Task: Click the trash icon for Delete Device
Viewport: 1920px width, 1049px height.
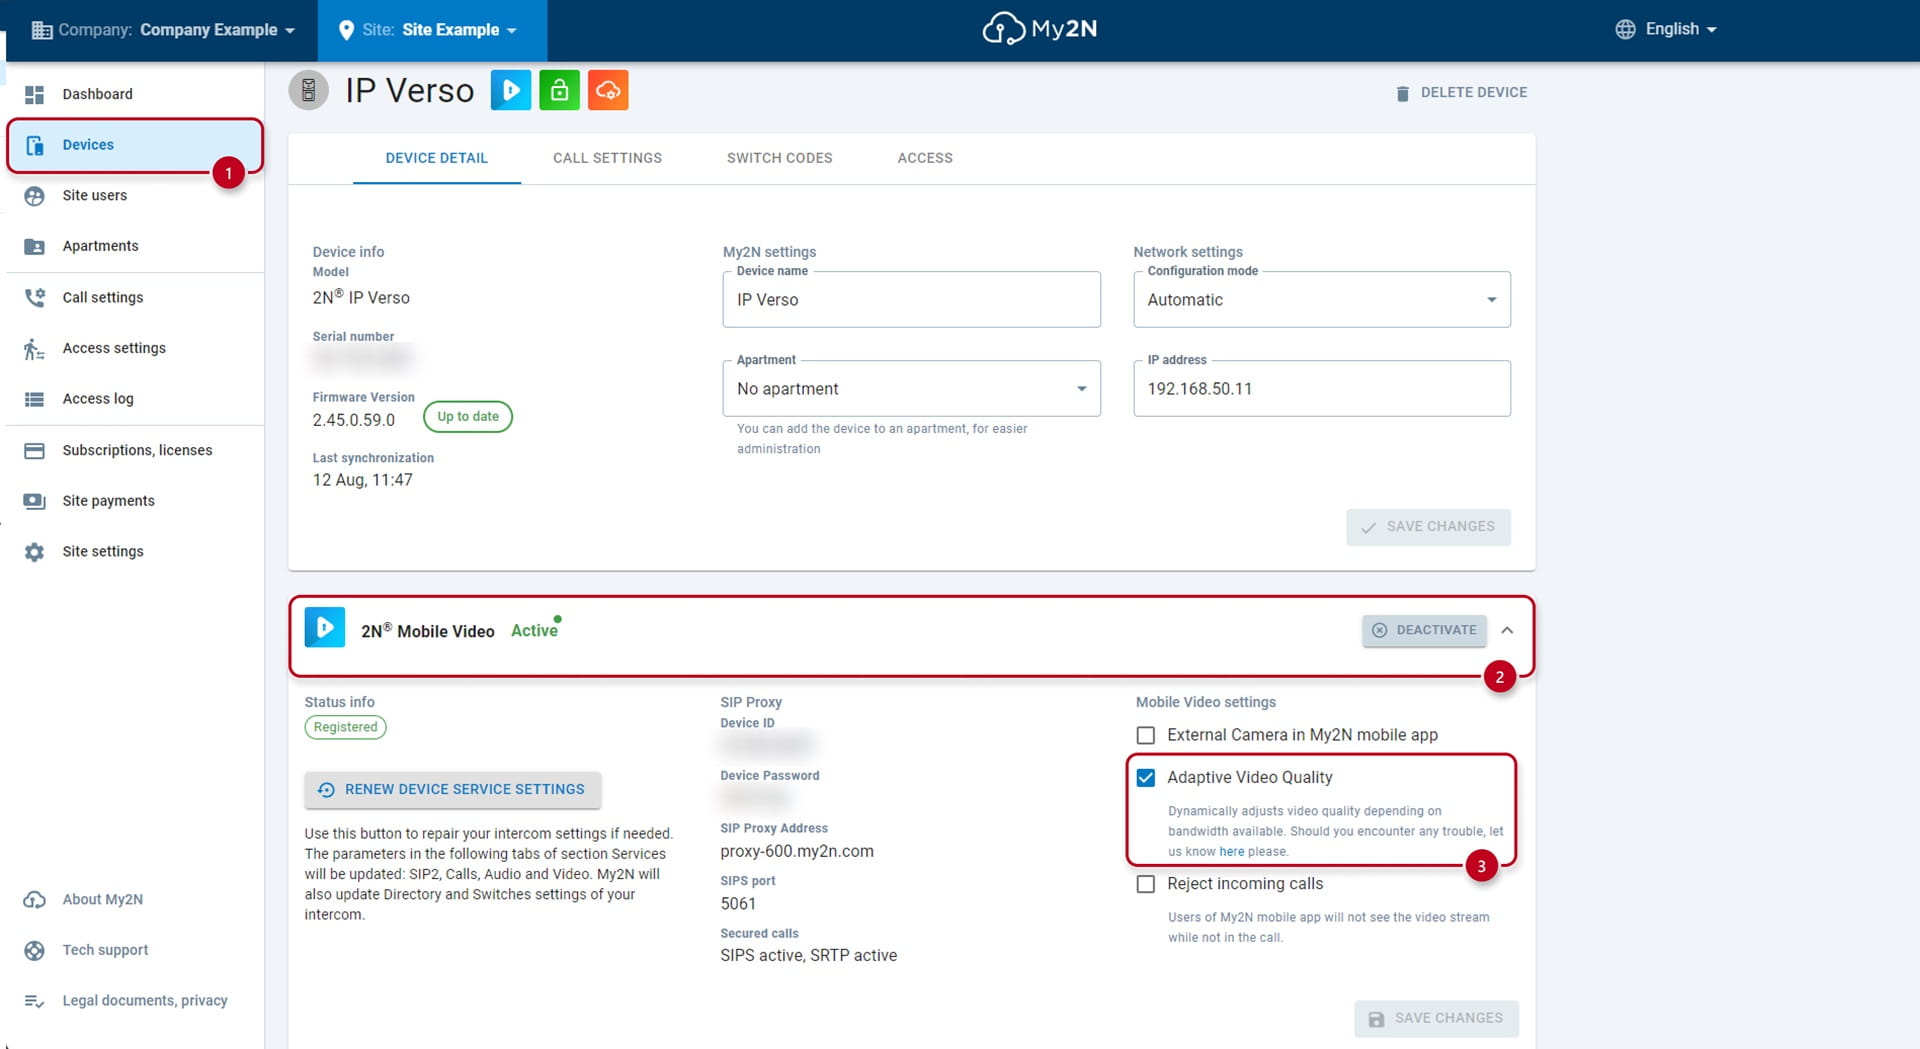Action: tap(1402, 93)
